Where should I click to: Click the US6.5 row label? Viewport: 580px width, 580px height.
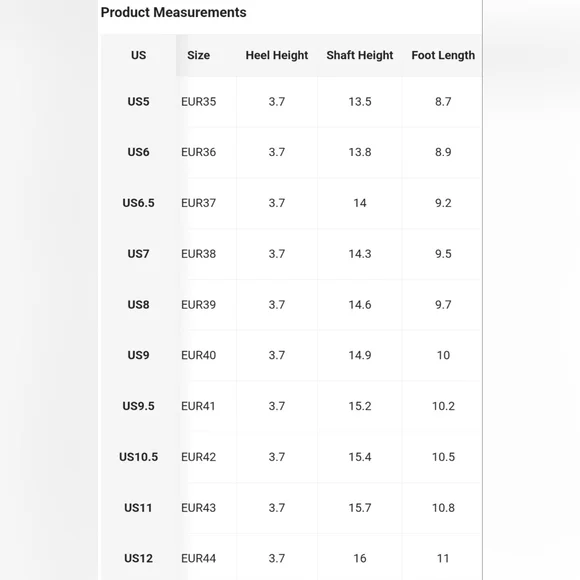[x=138, y=203]
